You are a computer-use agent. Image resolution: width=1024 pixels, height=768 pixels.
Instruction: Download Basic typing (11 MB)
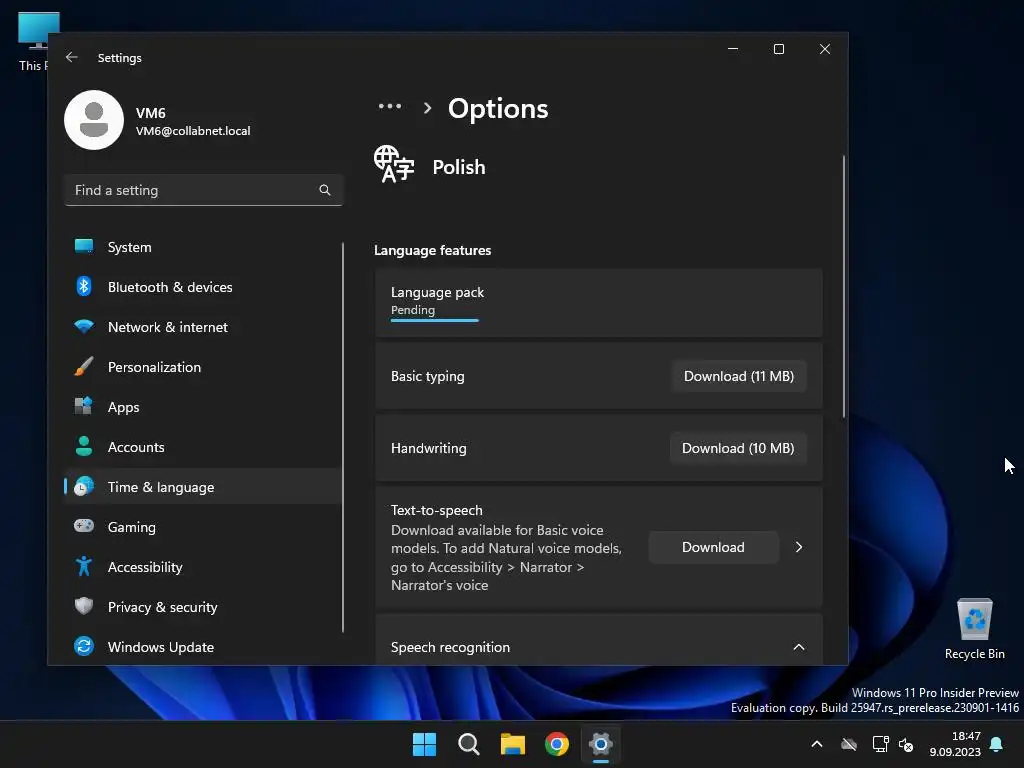[739, 376]
